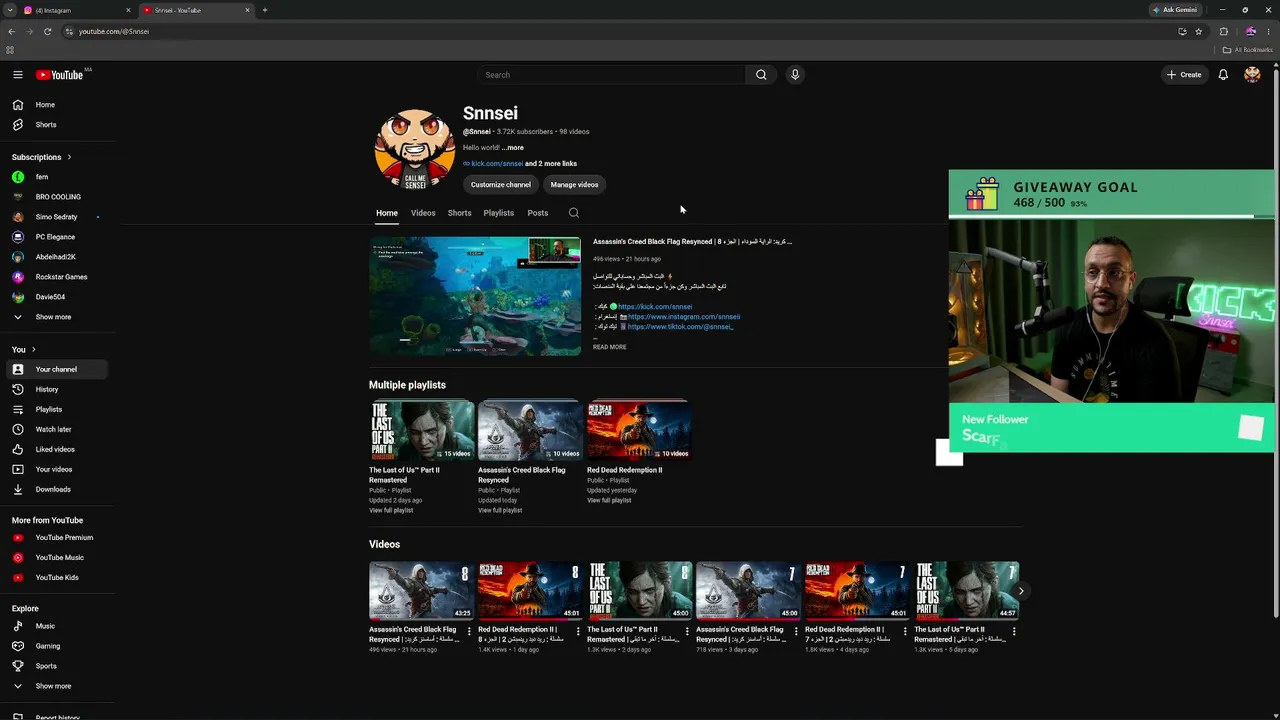Open the YouTube guide hamburger menu
Viewport: 1280px width, 720px height.
click(17, 75)
